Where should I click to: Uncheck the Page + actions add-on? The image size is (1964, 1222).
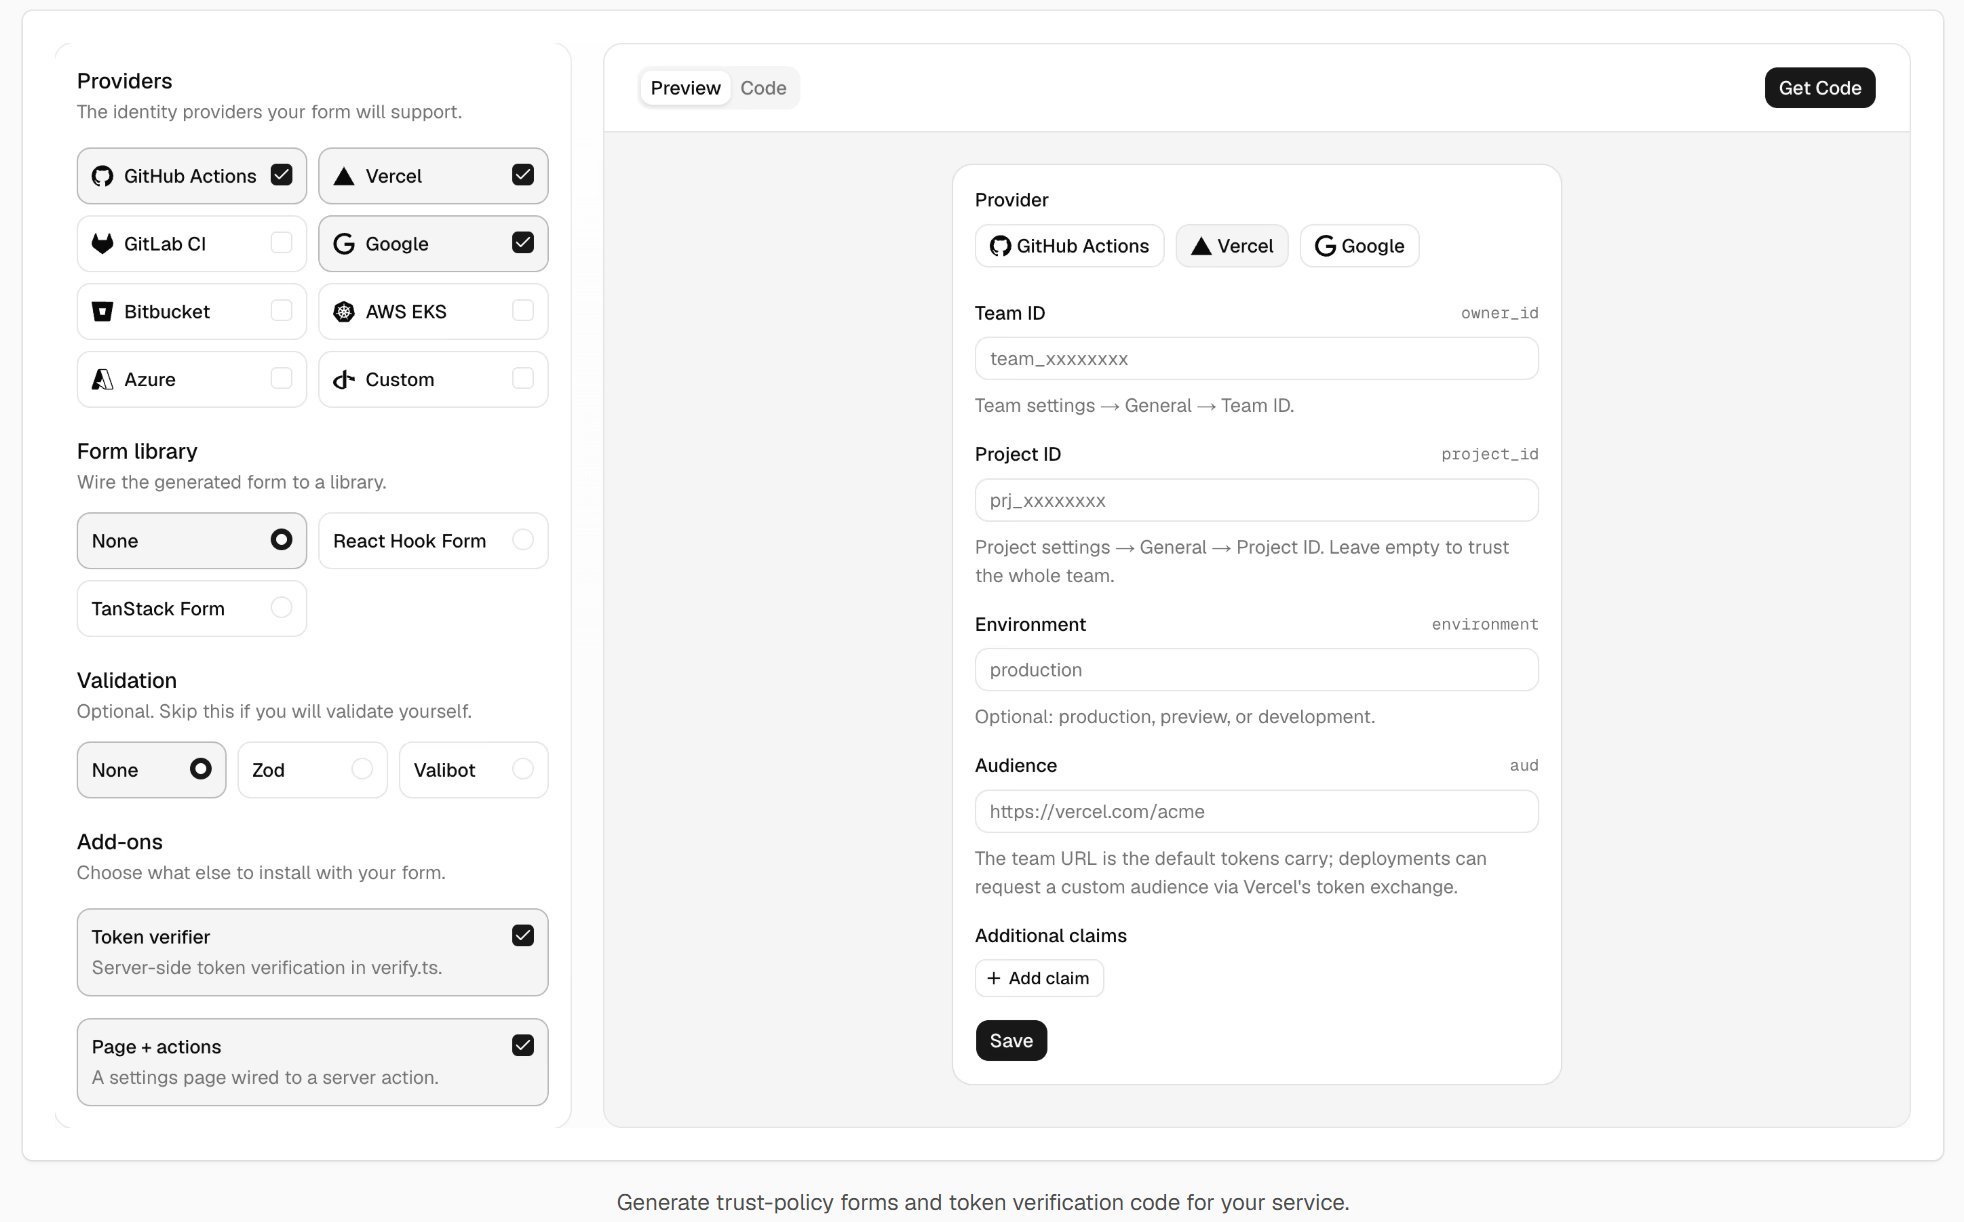click(x=523, y=1045)
